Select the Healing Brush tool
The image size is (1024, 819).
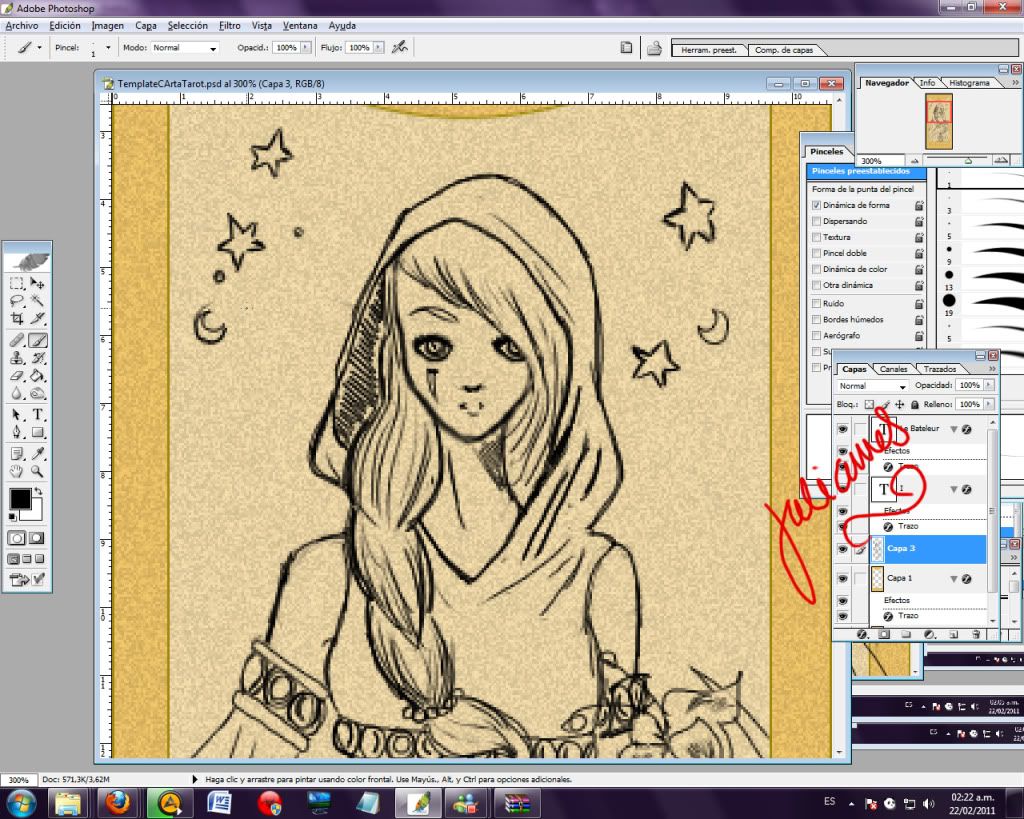(x=17, y=340)
